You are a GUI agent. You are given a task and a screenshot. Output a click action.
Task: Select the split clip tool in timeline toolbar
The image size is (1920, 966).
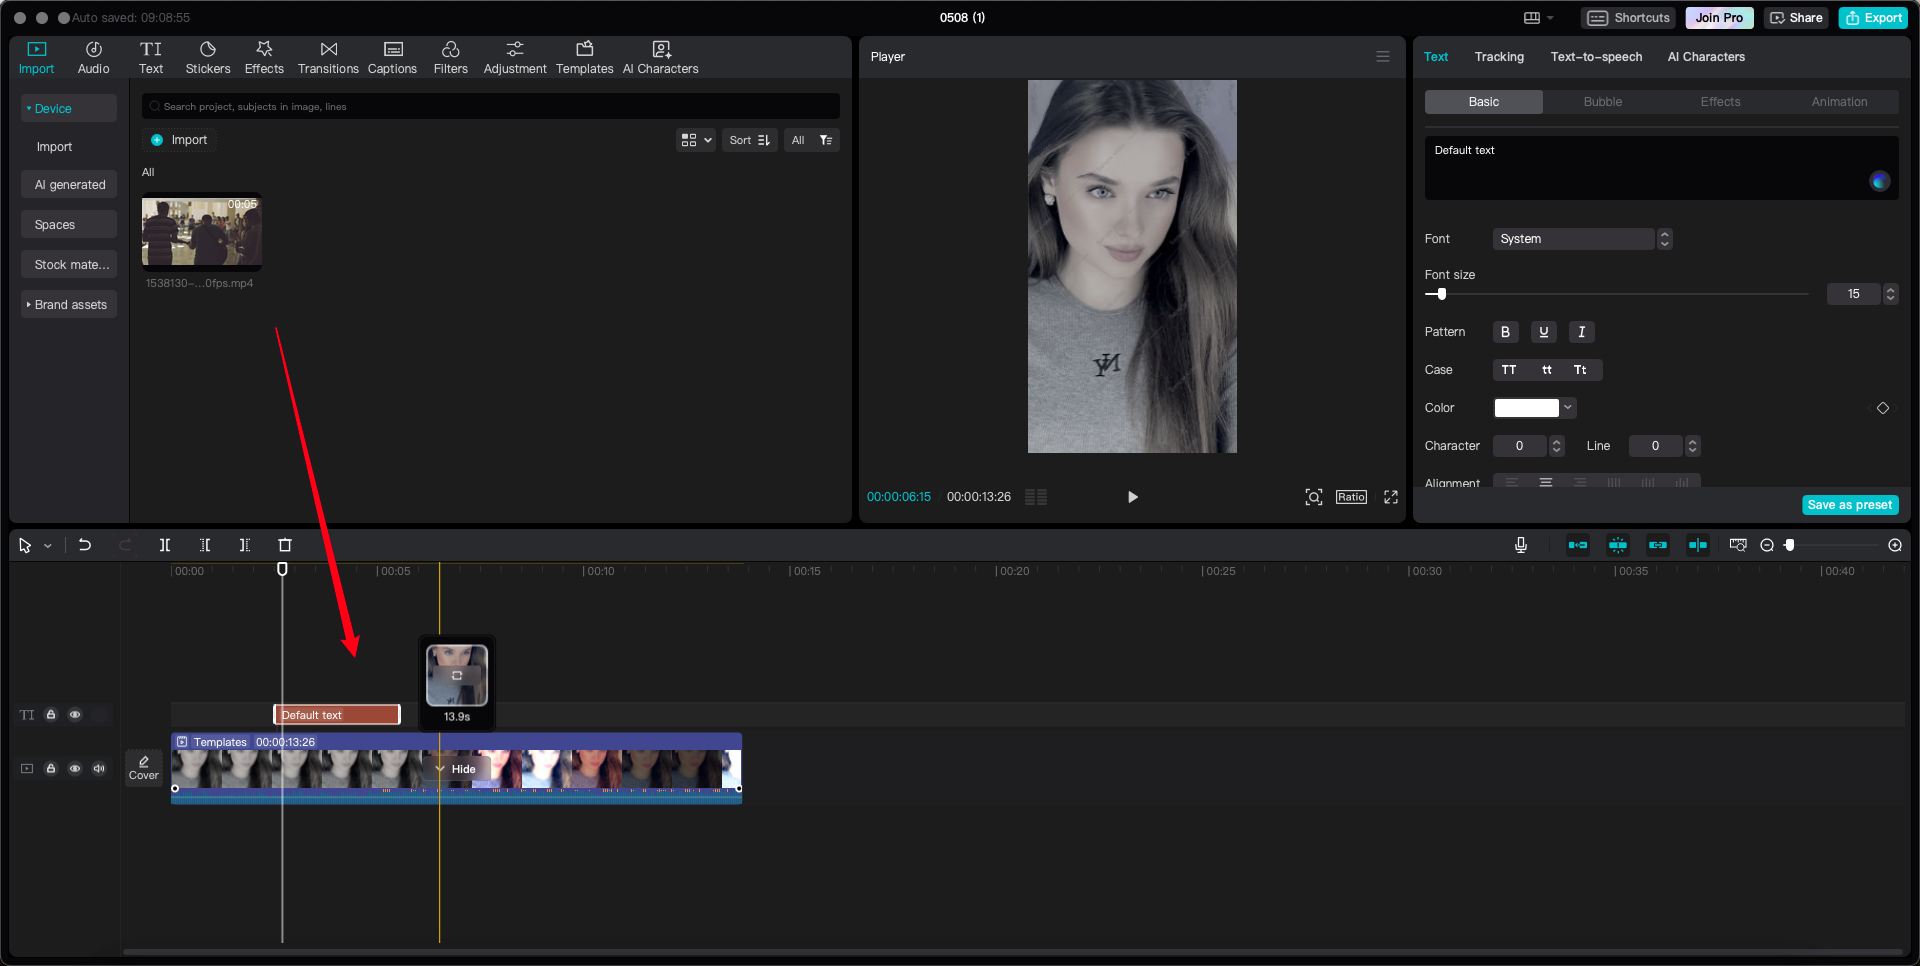click(x=165, y=545)
